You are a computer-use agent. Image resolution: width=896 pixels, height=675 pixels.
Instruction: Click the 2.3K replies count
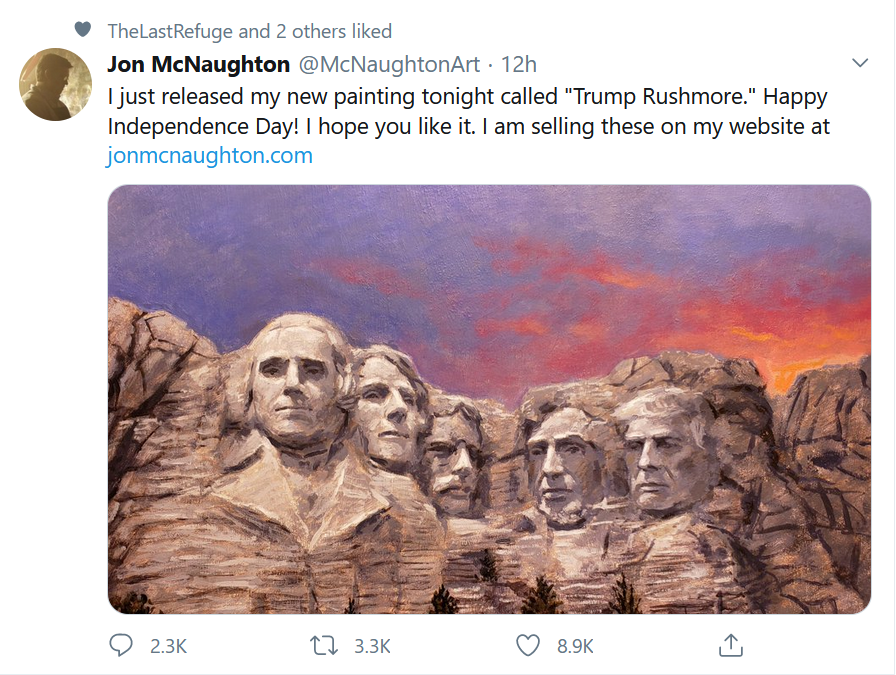[x=168, y=647]
